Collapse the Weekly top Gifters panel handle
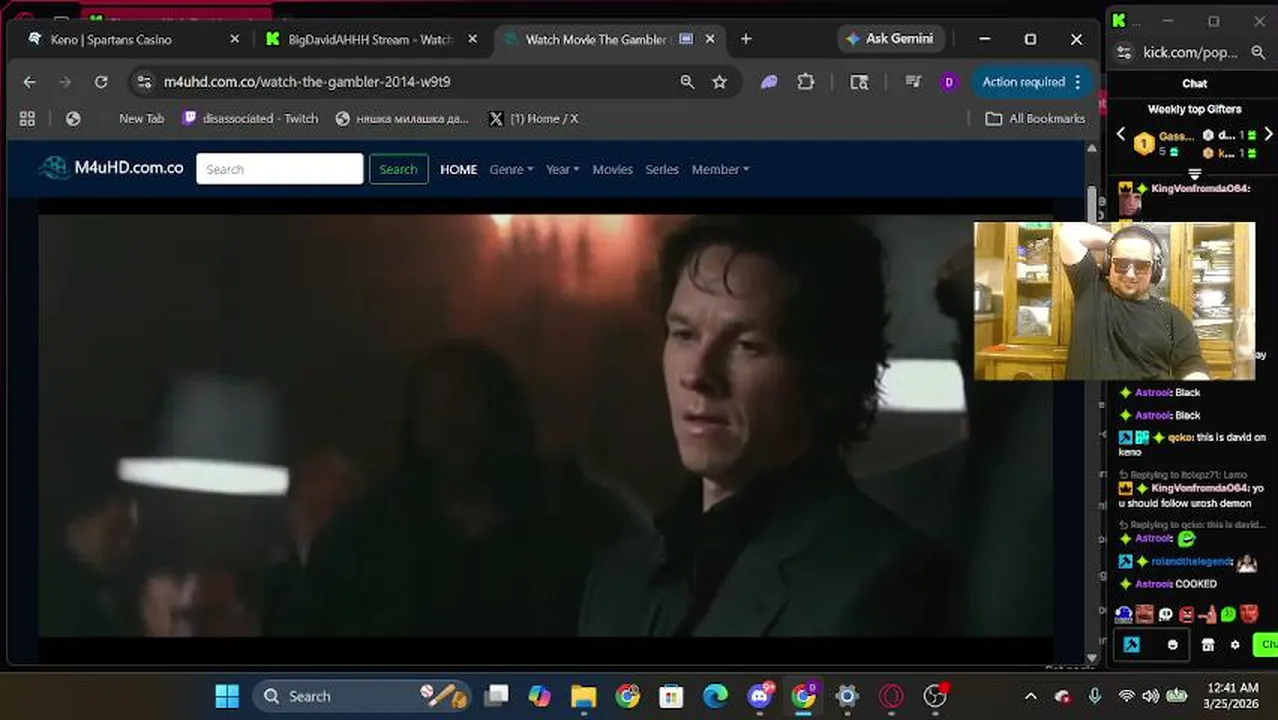1278x720 pixels. pyautogui.click(x=1194, y=175)
